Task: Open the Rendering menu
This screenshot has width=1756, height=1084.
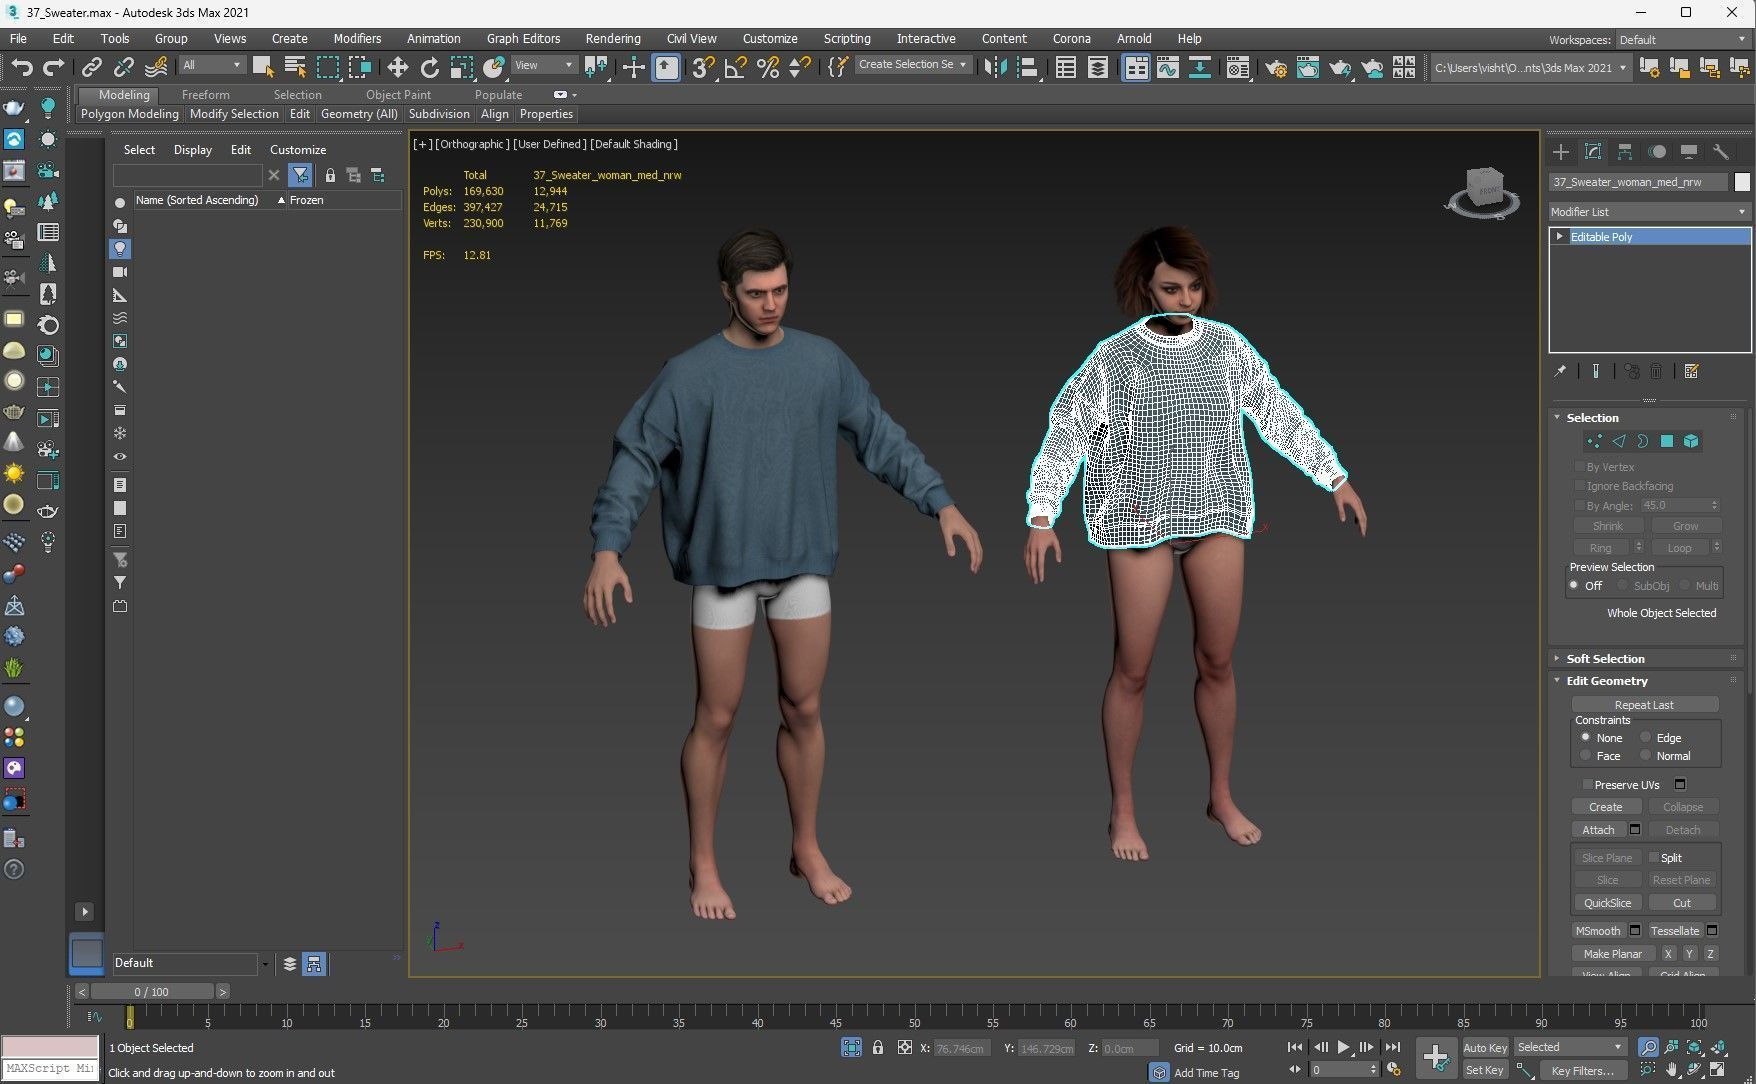Action: [613, 39]
